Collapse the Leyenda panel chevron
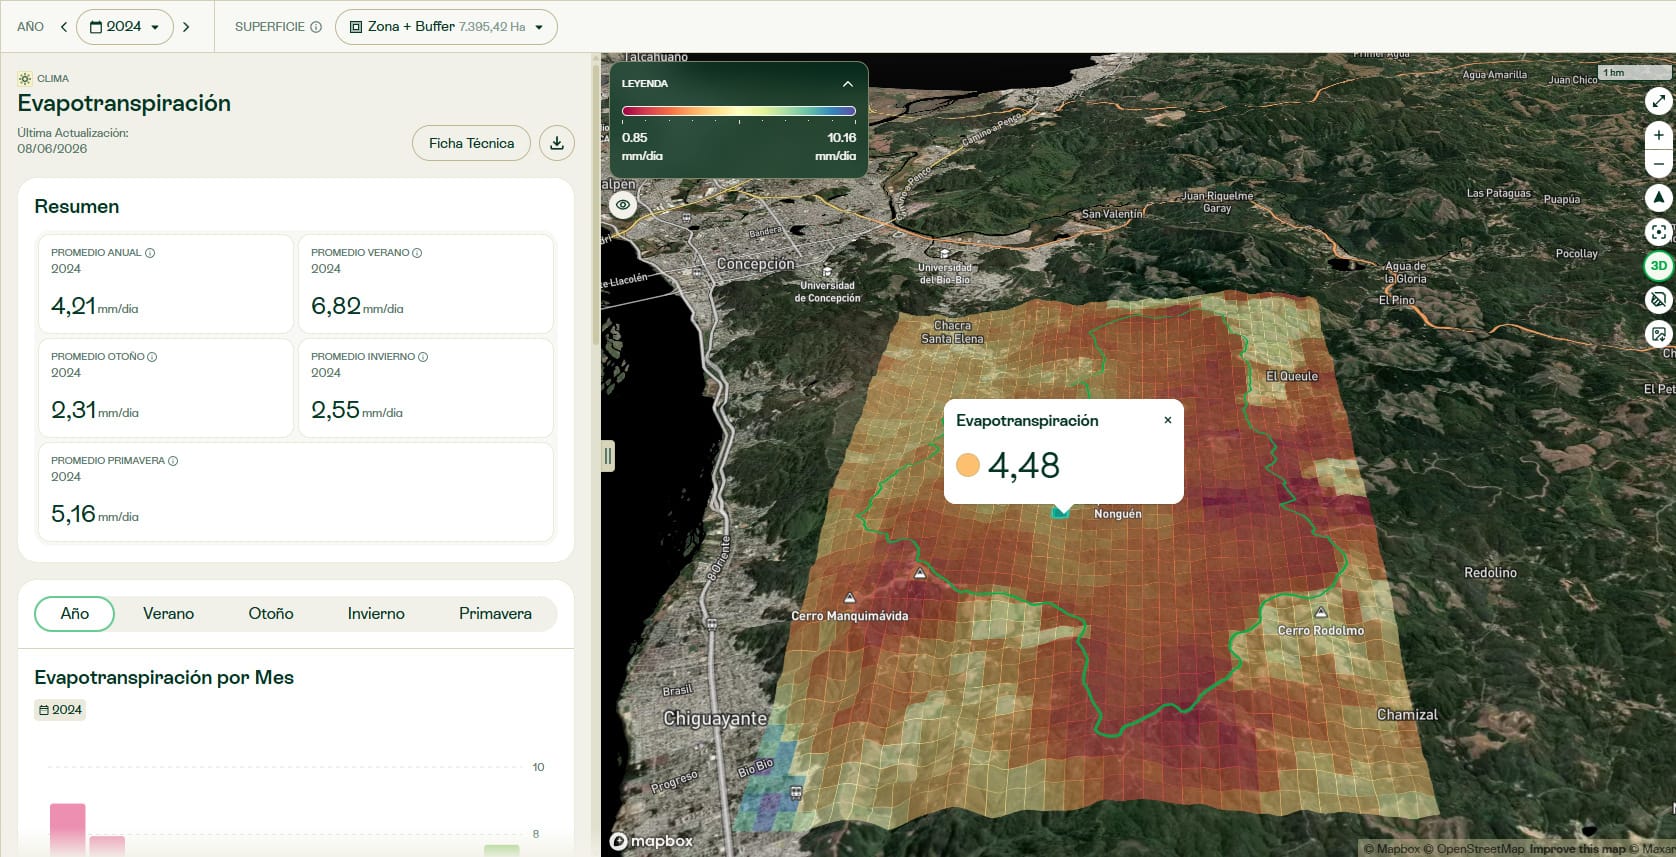Screen dimensions: 1676x857 click(x=847, y=84)
